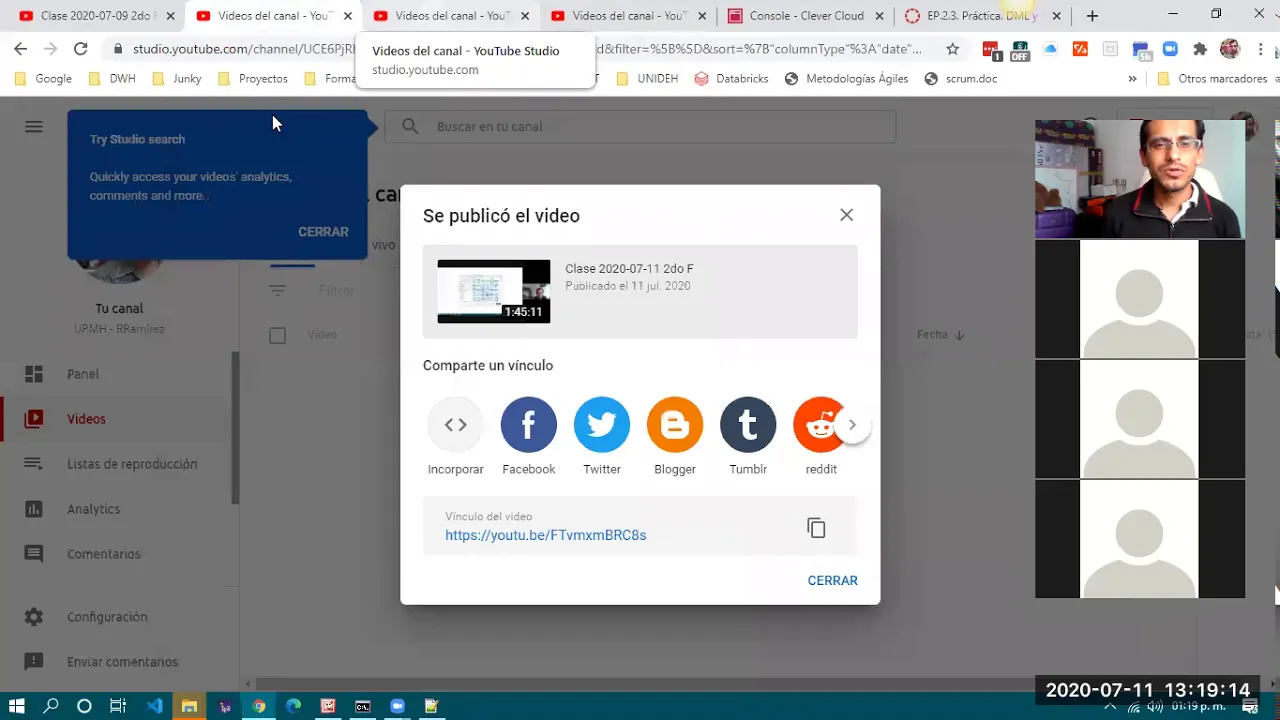Image resolution: width=1280 pixels, height=720 pixels.
Task: Open File Explorer from taskbar
Action: [x=189, y=706]
